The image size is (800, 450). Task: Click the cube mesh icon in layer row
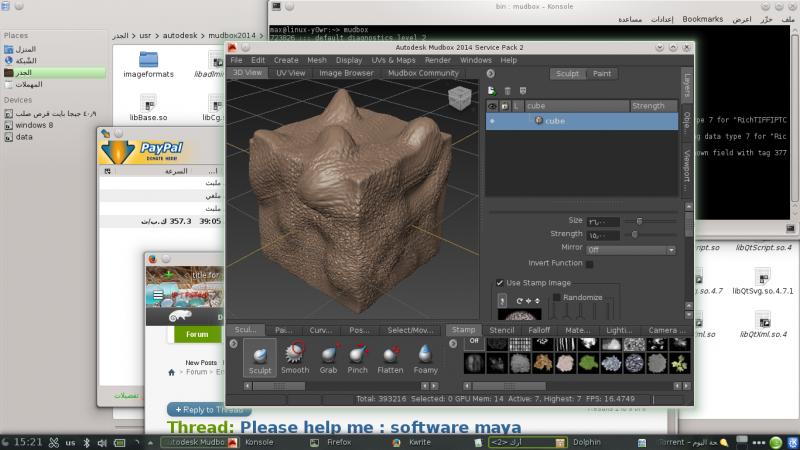click(x=538, y=121)
